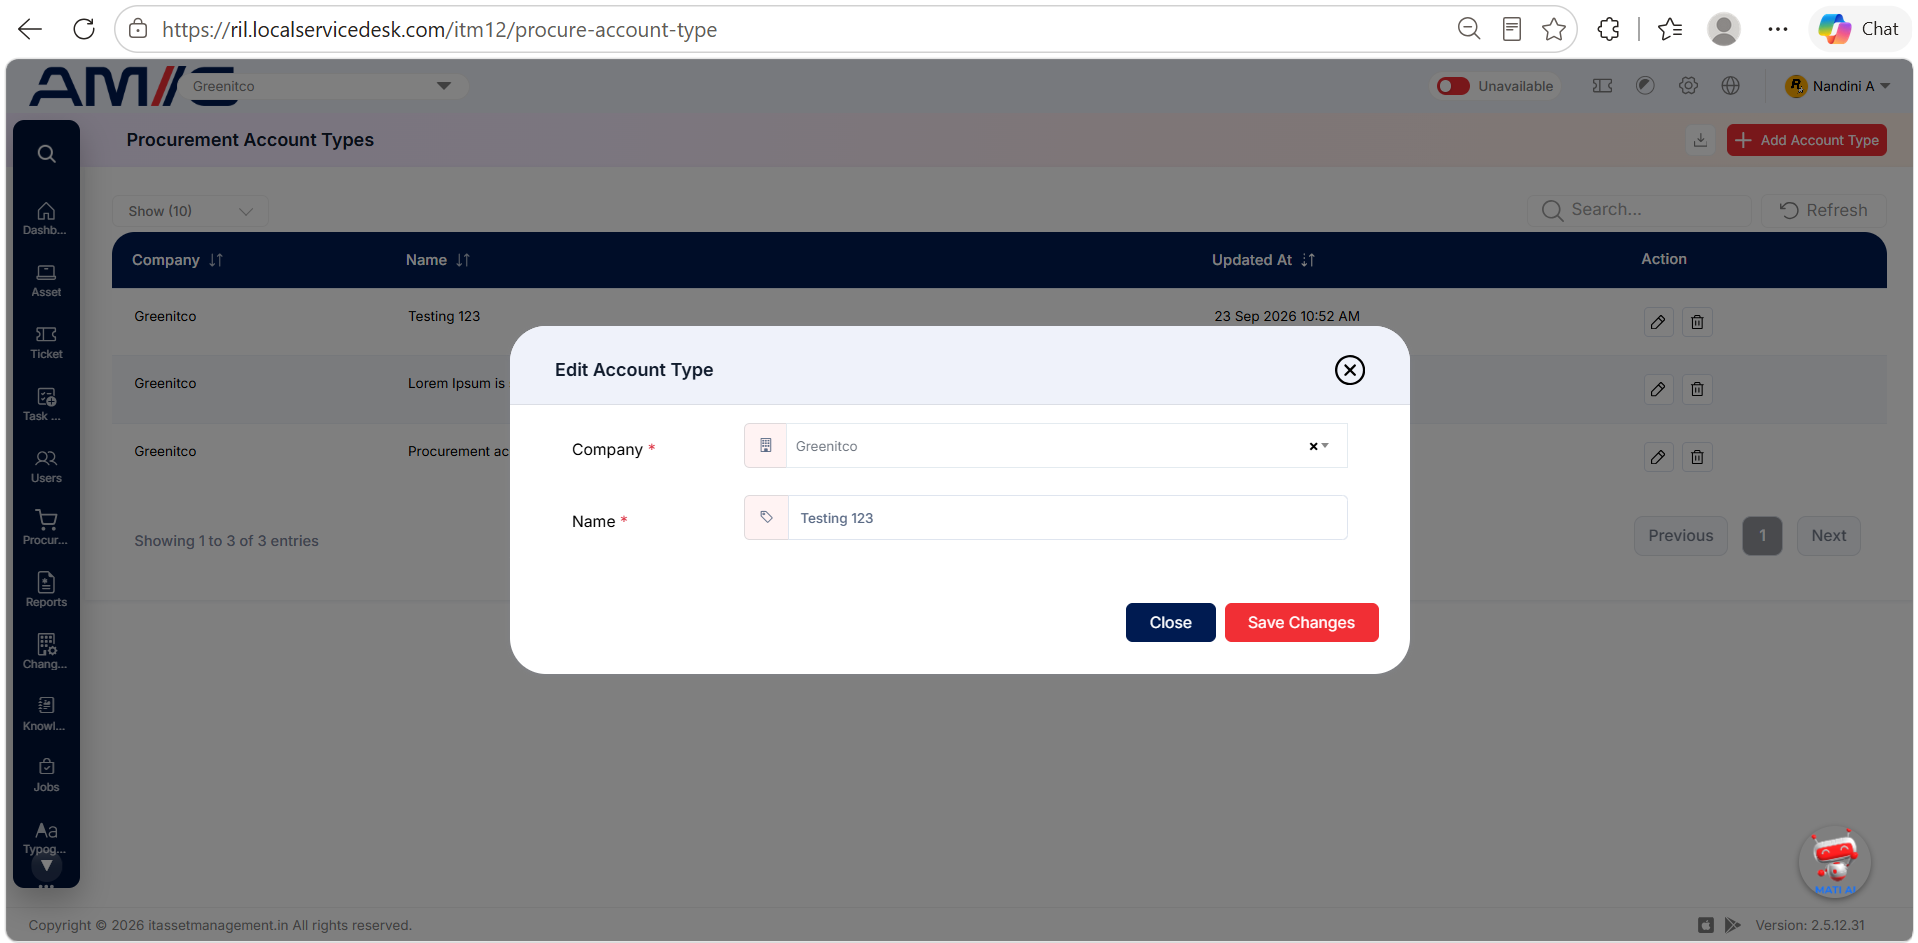
Task: Delete the Procurement account row
Action: click(x=1697, y=457)
